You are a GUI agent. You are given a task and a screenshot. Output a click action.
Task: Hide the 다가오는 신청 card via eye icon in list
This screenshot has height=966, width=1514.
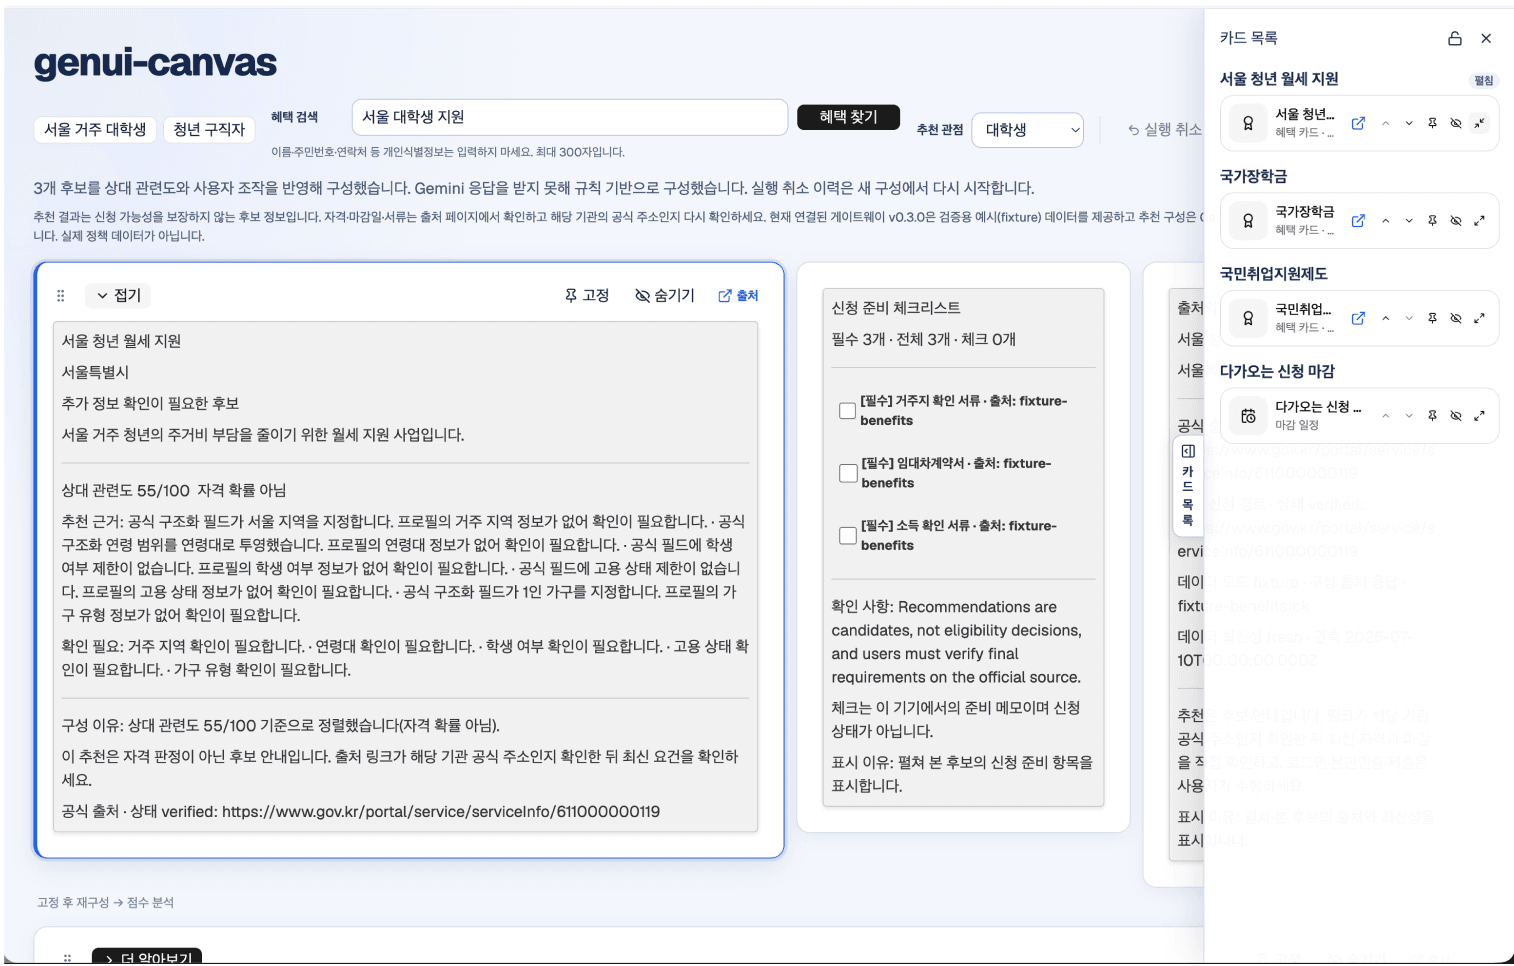pyautogui.click(x=1456, y=416)
